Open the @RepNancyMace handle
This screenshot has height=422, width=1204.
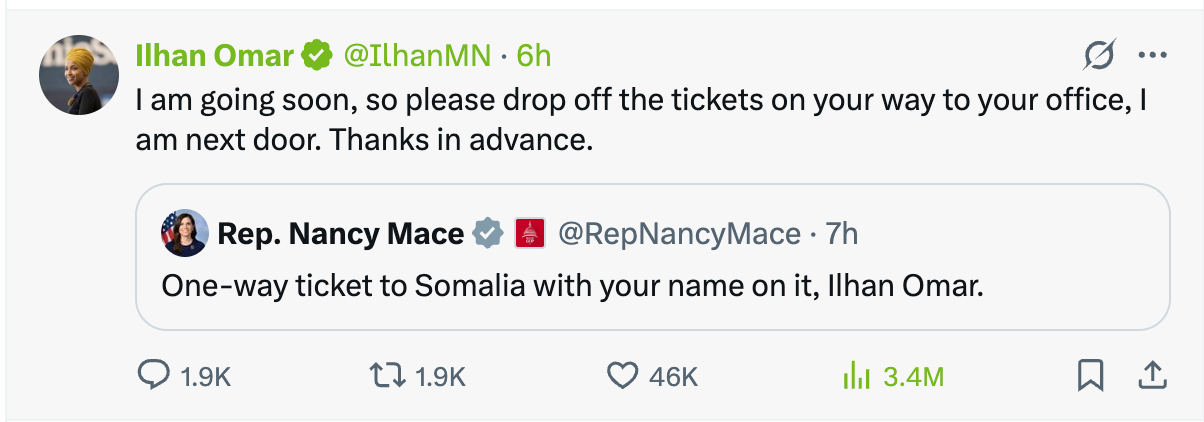[678, 234]
